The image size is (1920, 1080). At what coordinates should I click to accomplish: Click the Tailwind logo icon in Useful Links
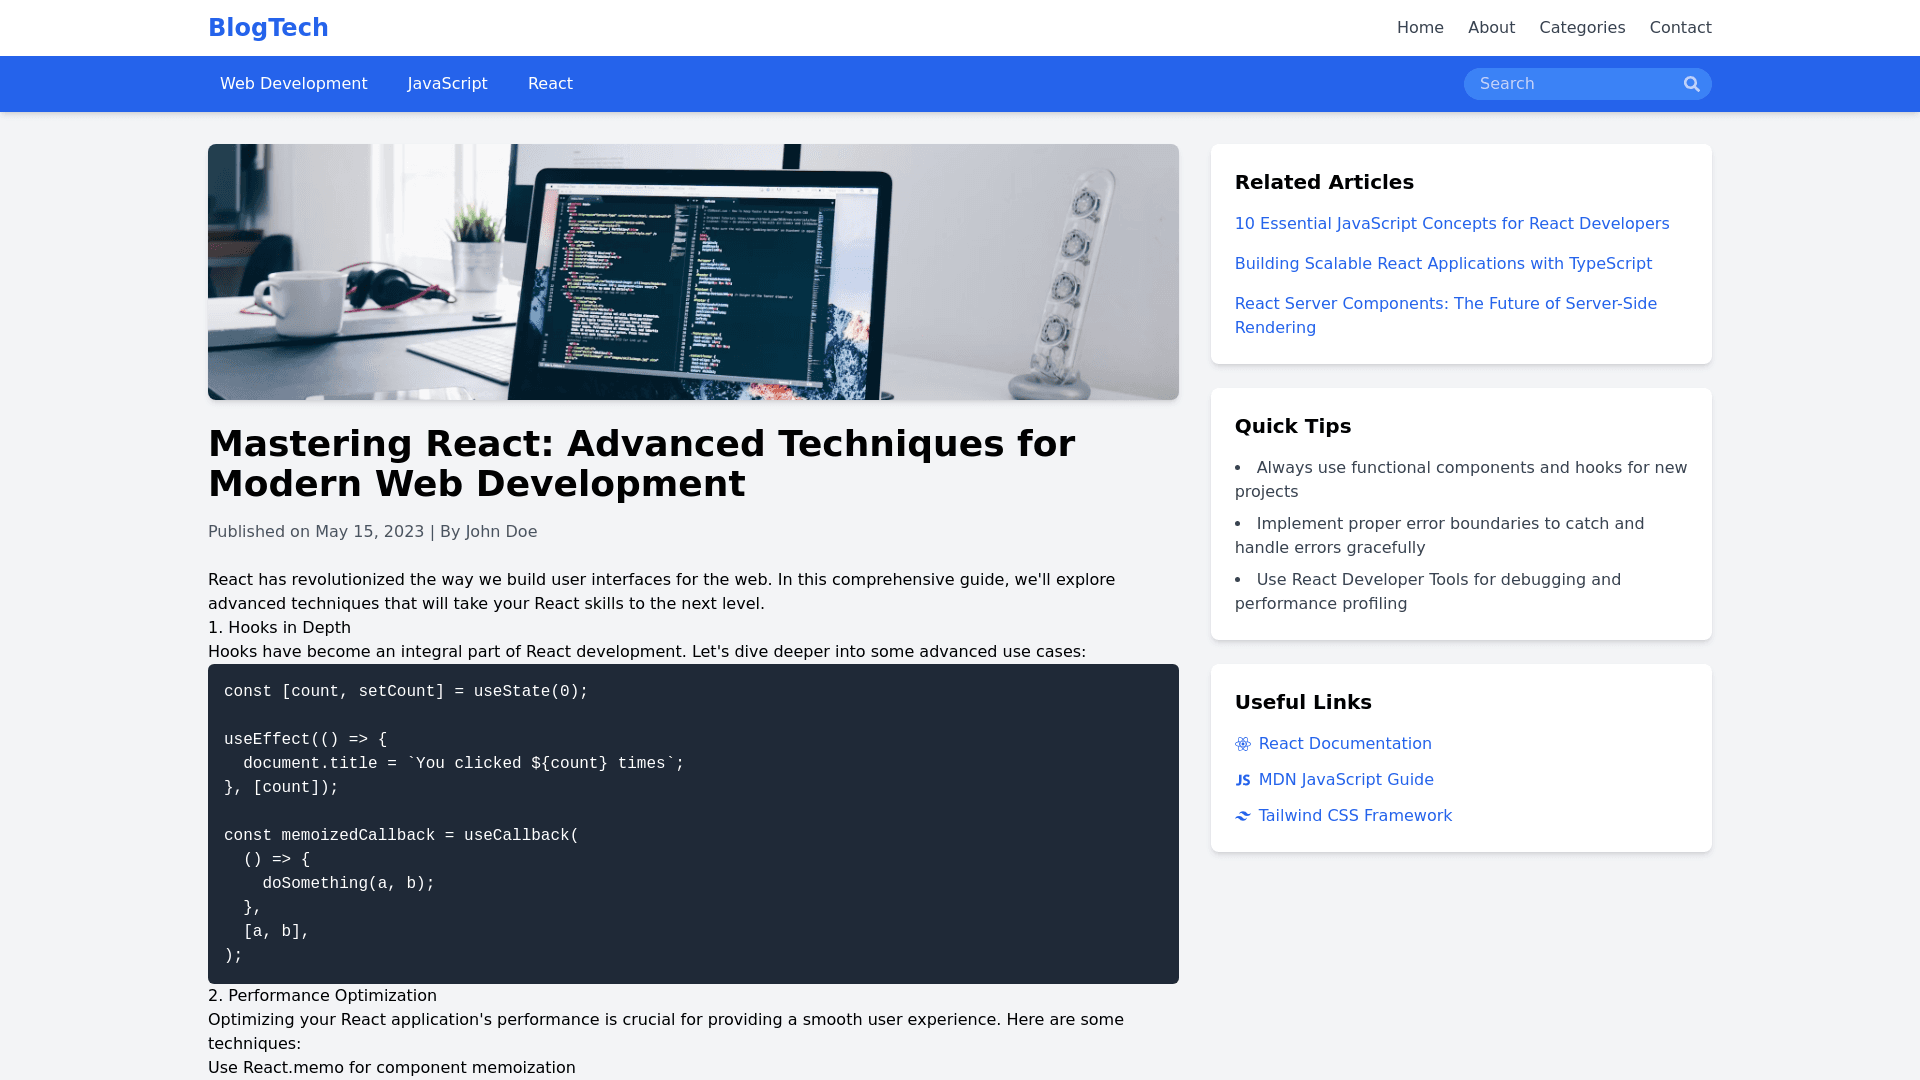click(x=1243, y=816)
